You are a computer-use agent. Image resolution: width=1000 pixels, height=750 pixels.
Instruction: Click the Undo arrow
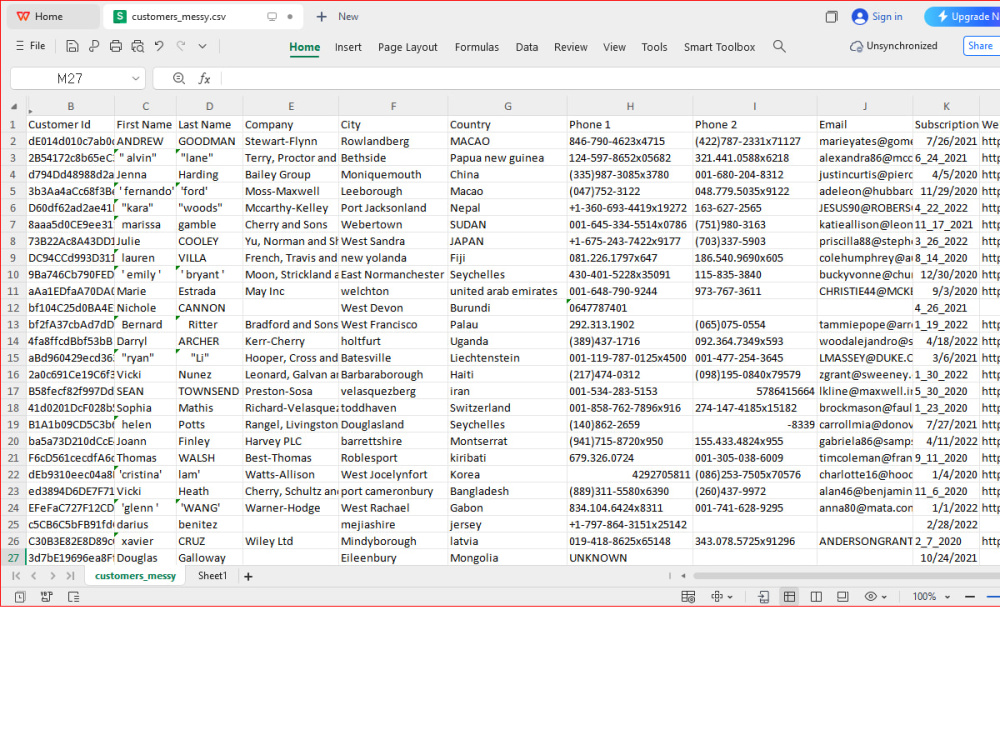pyautogui.click(x=159, y=46)
